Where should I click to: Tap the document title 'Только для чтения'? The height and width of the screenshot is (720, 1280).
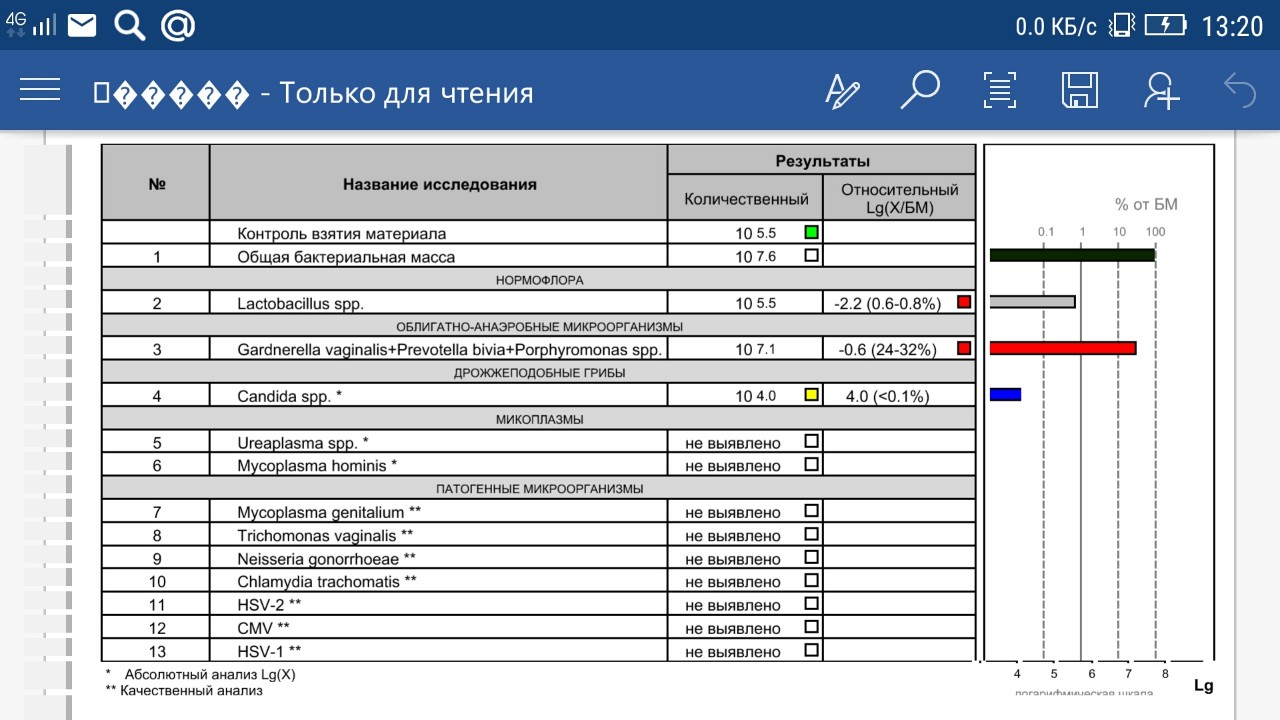406,93
